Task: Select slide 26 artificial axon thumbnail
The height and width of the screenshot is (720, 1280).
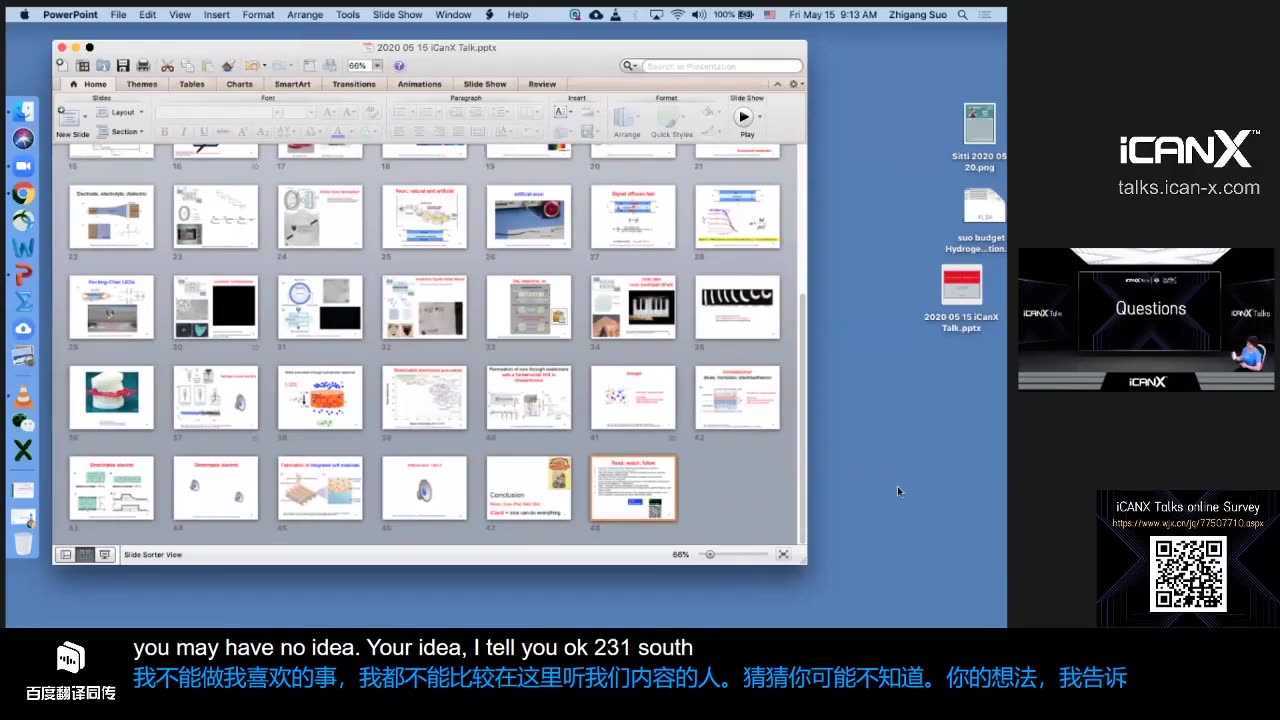Action: coord(529,216)
